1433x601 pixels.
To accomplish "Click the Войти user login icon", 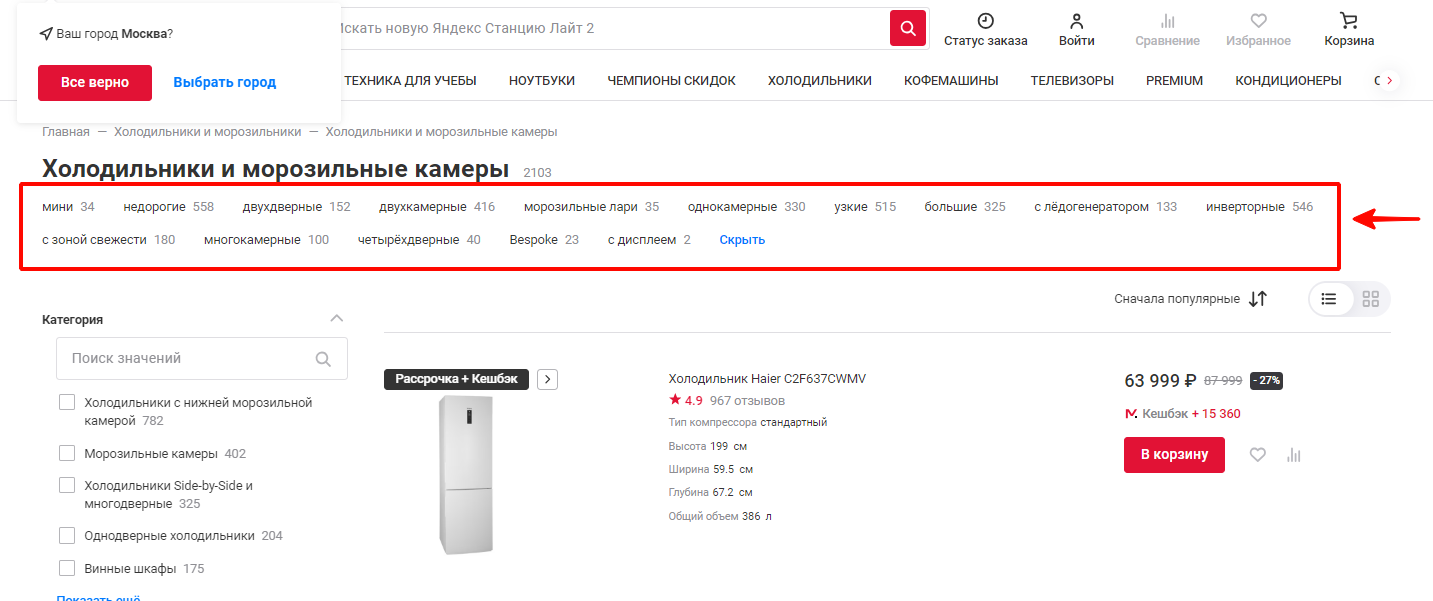I will [1076, 21].
